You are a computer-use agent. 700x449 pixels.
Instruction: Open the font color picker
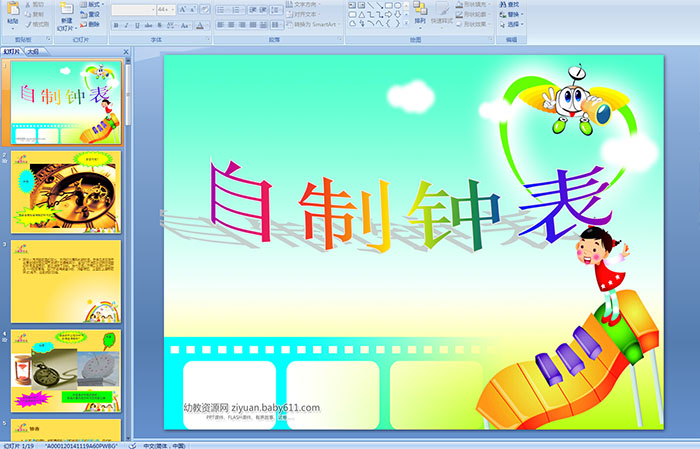coord(201,24)
